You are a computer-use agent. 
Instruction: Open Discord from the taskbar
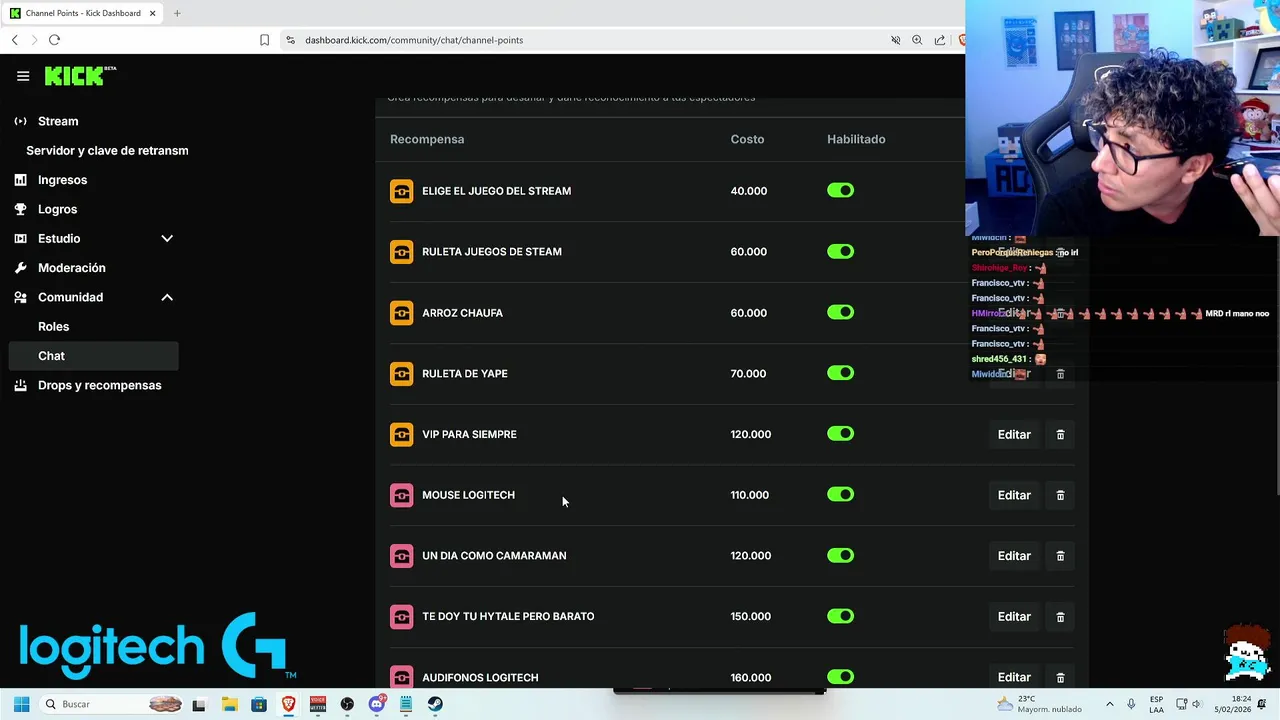pos(377,704)
